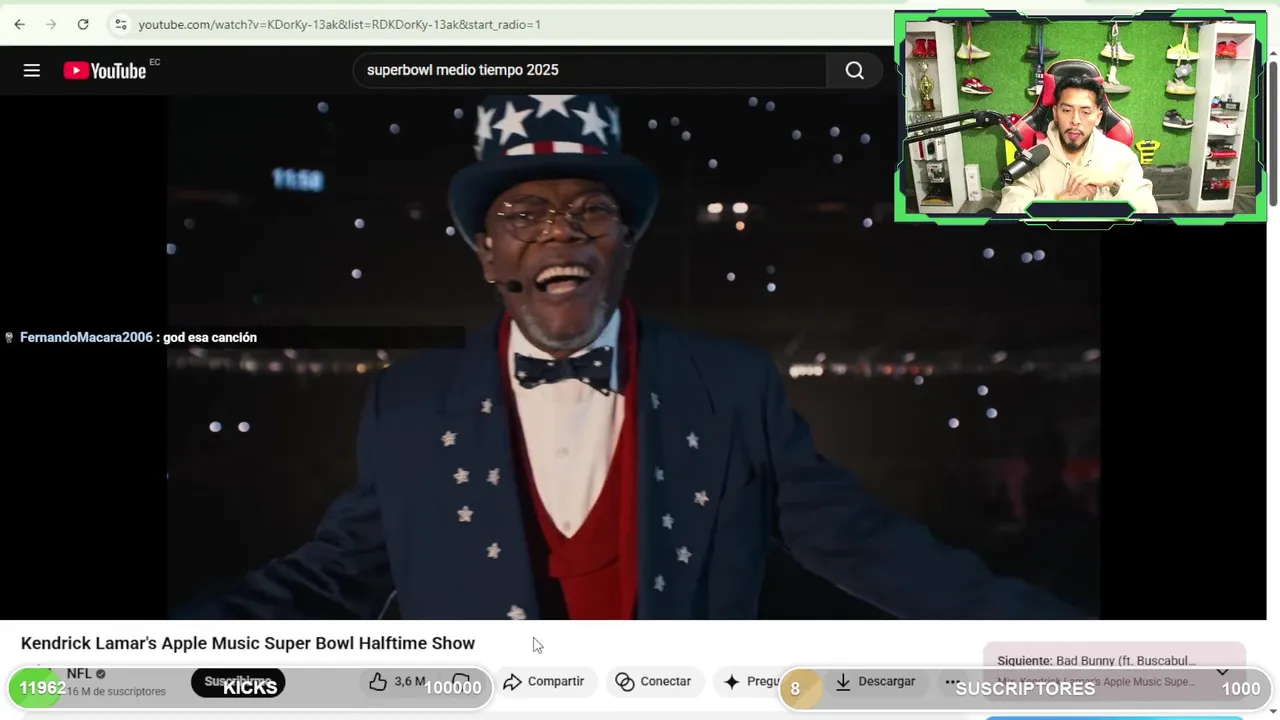Click the video title text 'Kendrick Lamar's Apple Music Super Bowl Halftime Show'
1280x720 pixels.
click(248, 643)
